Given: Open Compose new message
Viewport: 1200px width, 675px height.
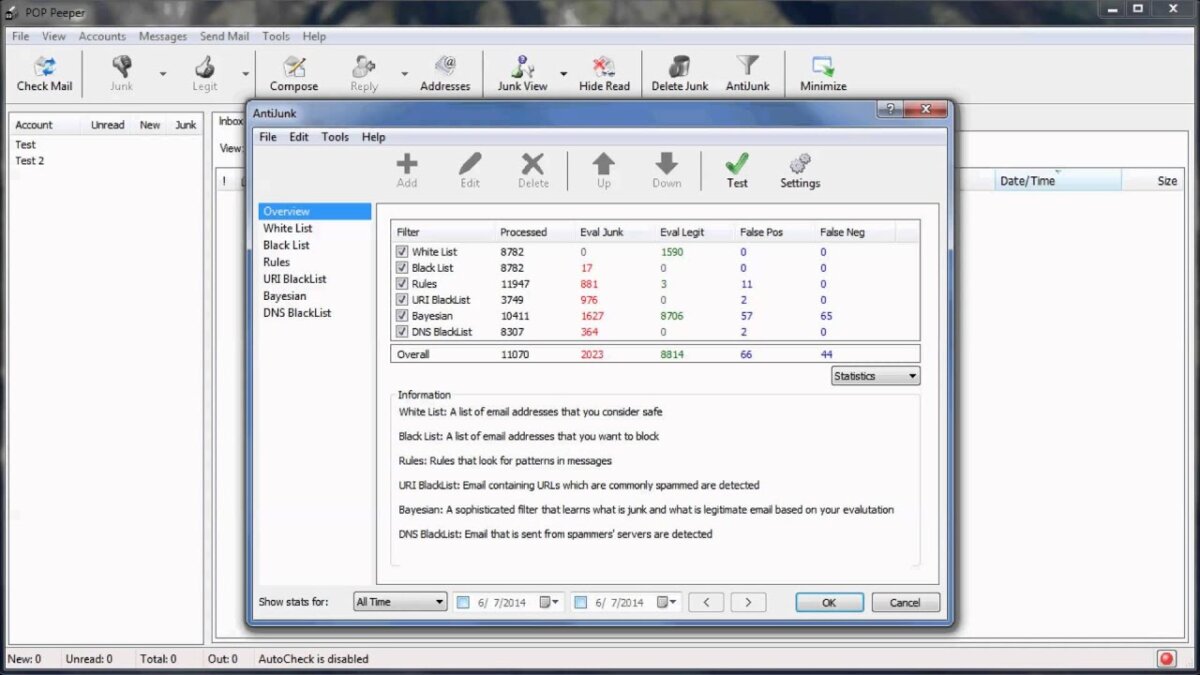Looking at the screenshot, I should [294, 66].
